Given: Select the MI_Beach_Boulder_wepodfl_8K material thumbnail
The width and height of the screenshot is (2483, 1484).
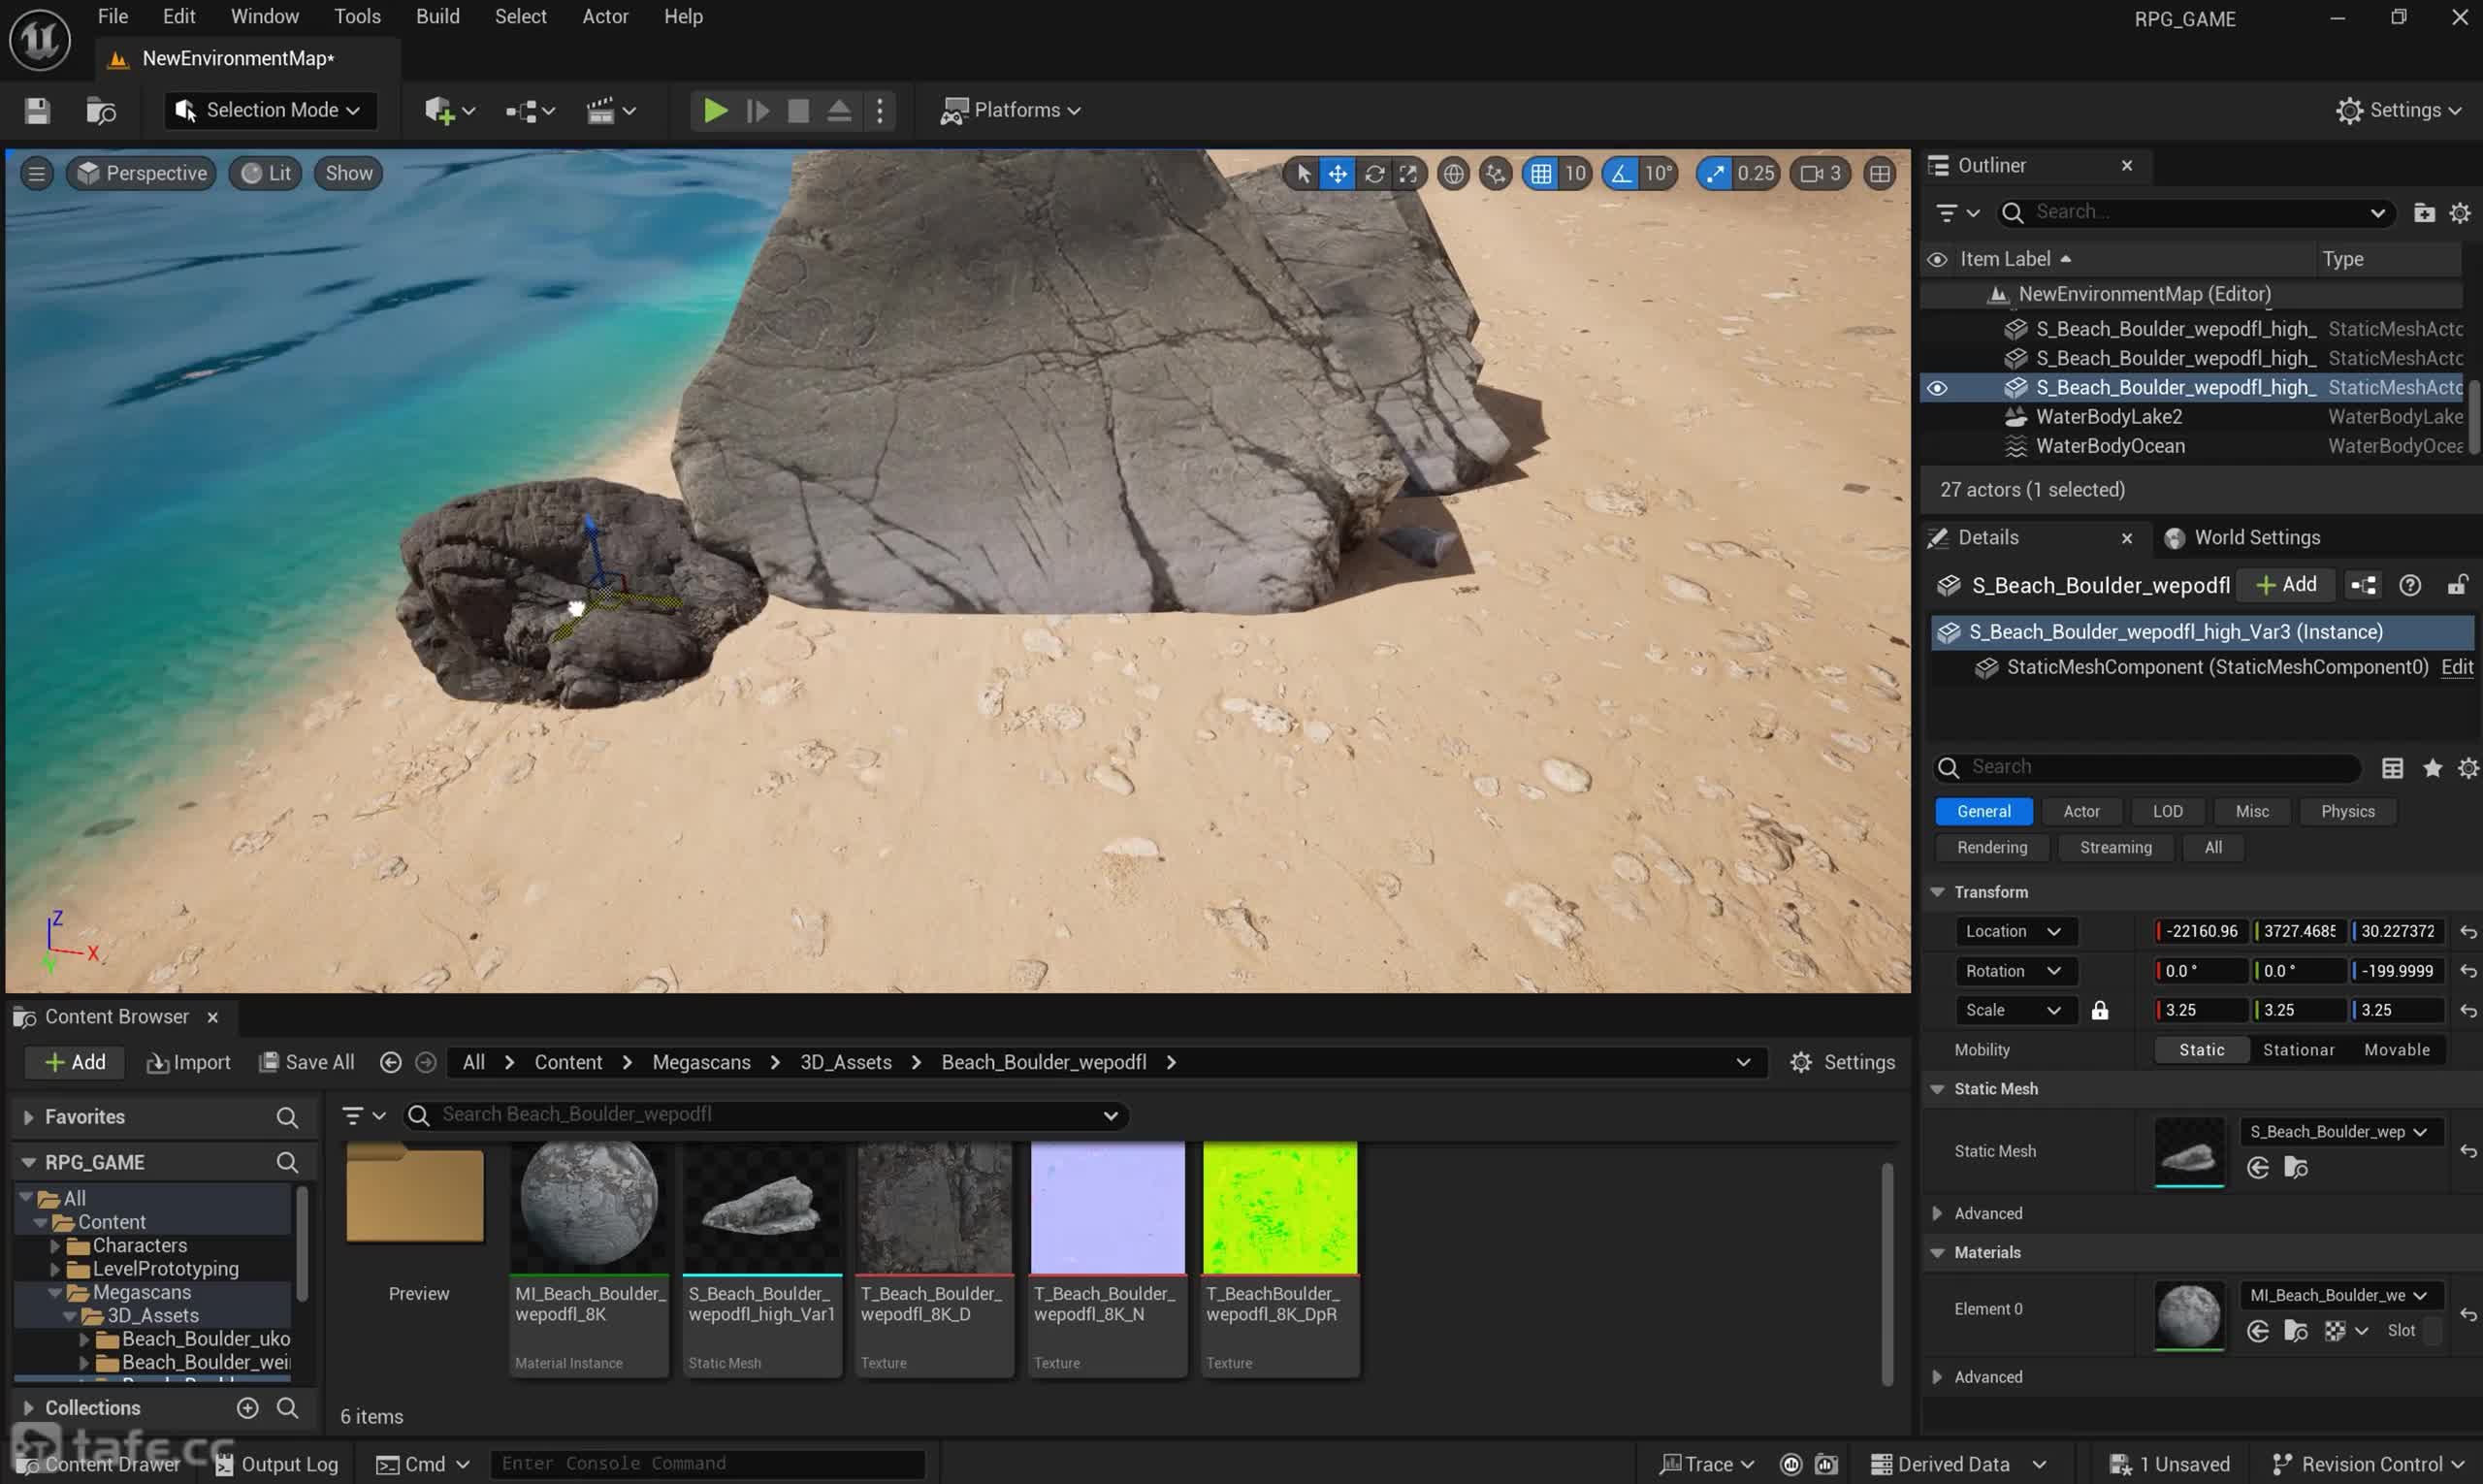Looking at the screenshot, I should click(589, 1208).
